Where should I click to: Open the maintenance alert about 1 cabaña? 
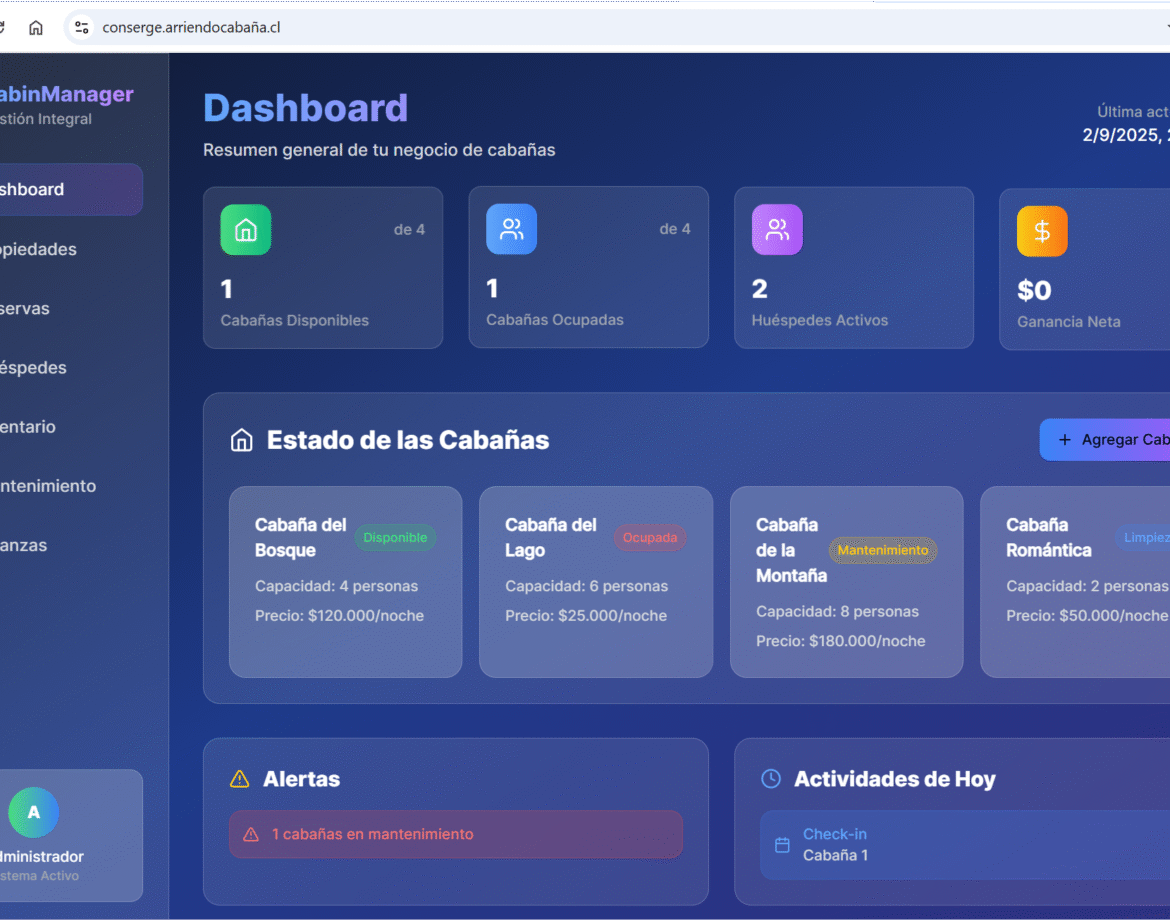click(456, 834)
